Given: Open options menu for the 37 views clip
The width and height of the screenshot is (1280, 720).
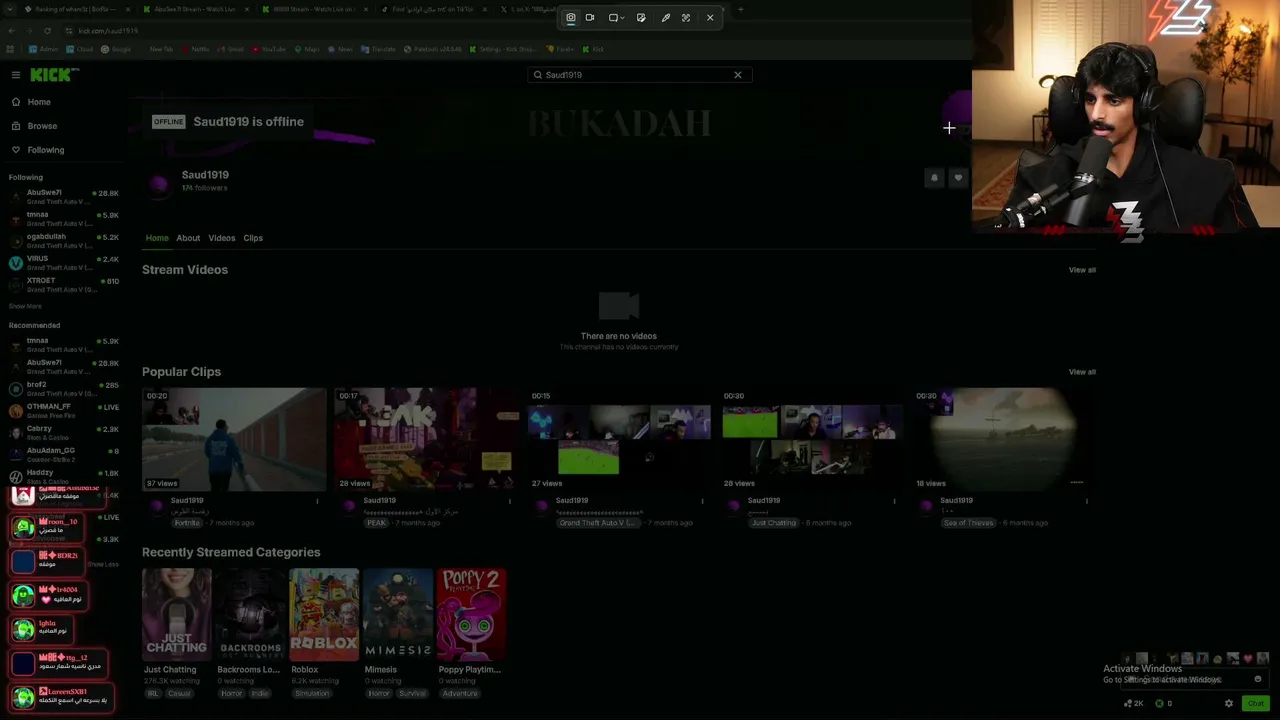Looking at the screenshot, I should click(x=317, y=501).
